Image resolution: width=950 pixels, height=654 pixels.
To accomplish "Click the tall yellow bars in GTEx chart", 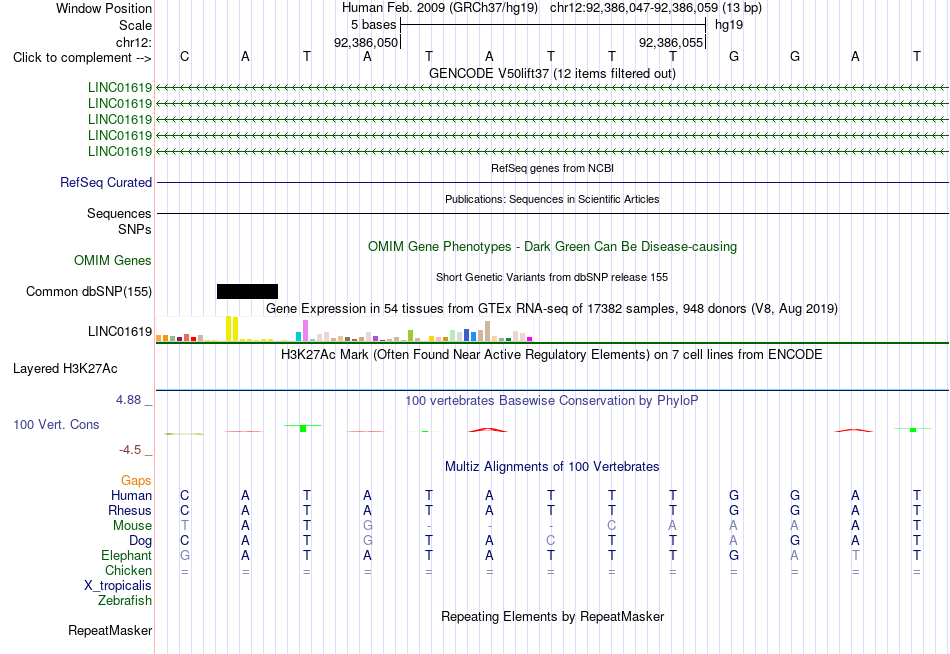I will [x=232, y=329].
